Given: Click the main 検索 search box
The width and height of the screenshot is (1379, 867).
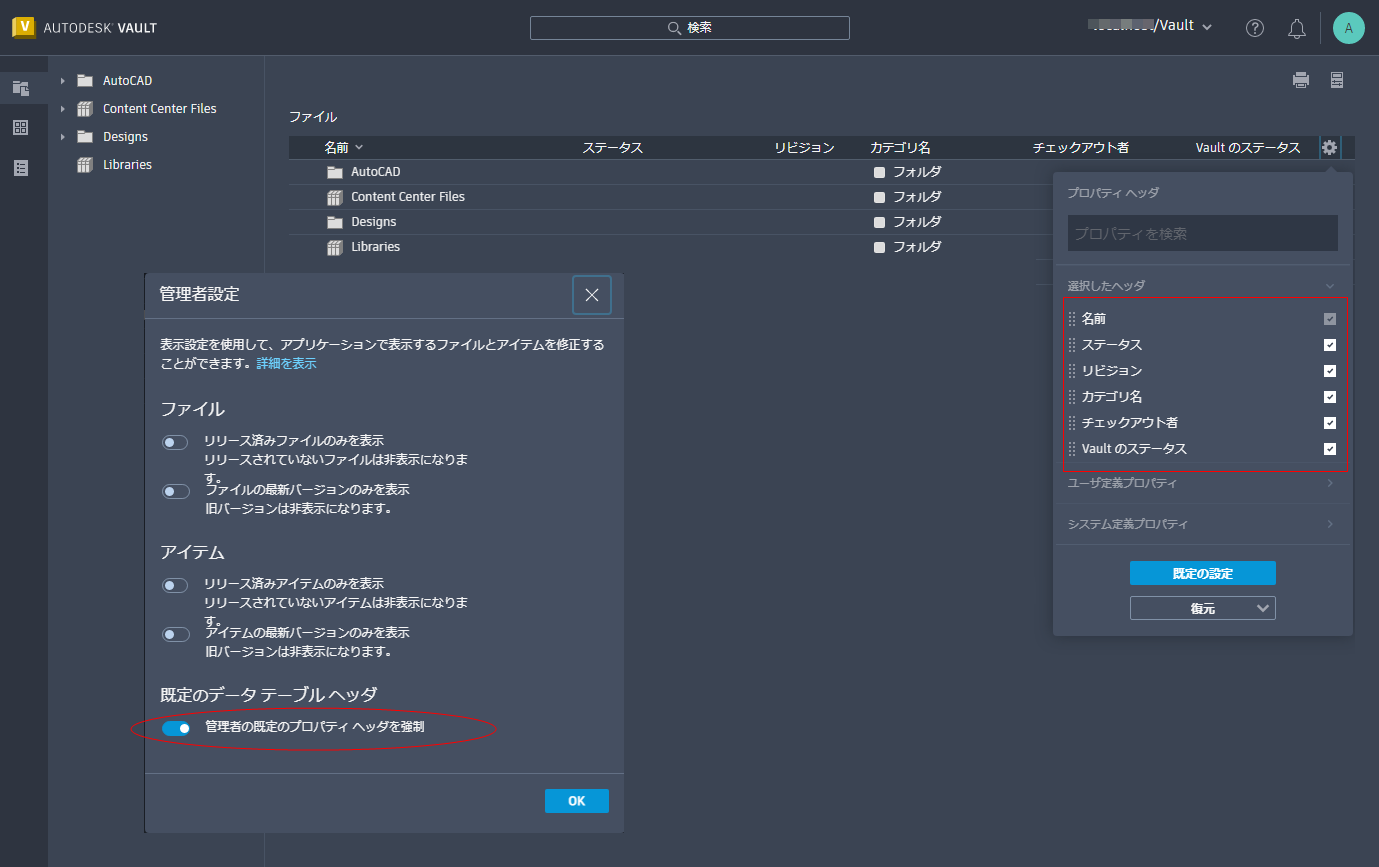Looking at the screenshot, I should click(x=690, y=28).
